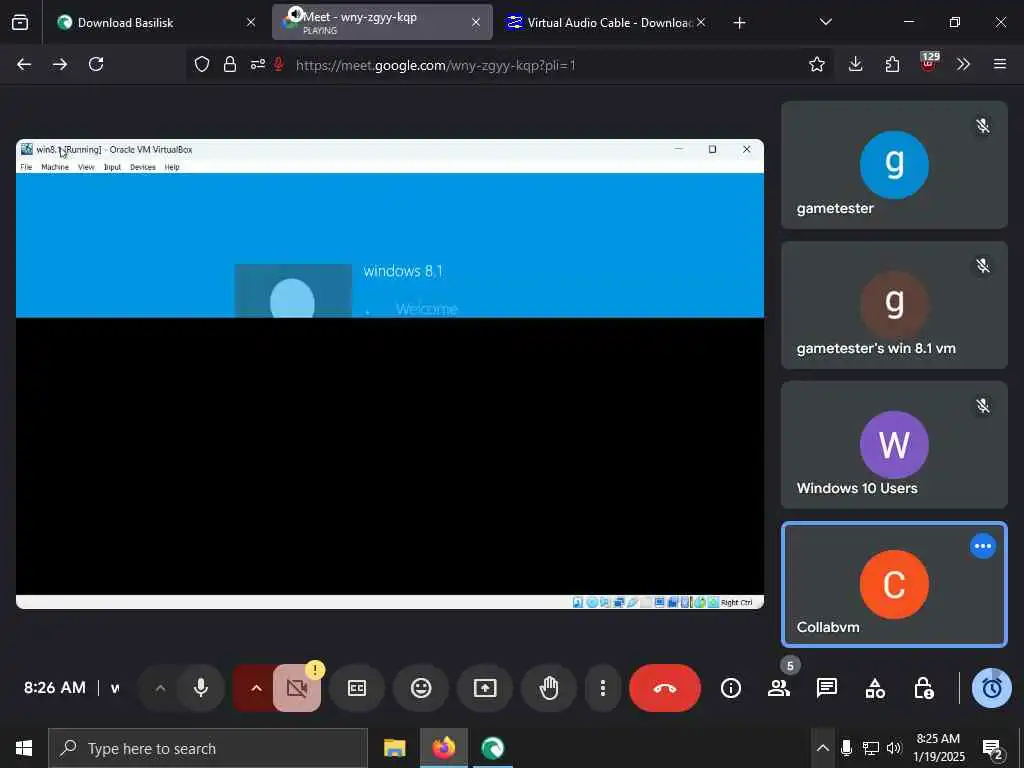
Task: Open meeting details info icon
Action: coord(731,688)
